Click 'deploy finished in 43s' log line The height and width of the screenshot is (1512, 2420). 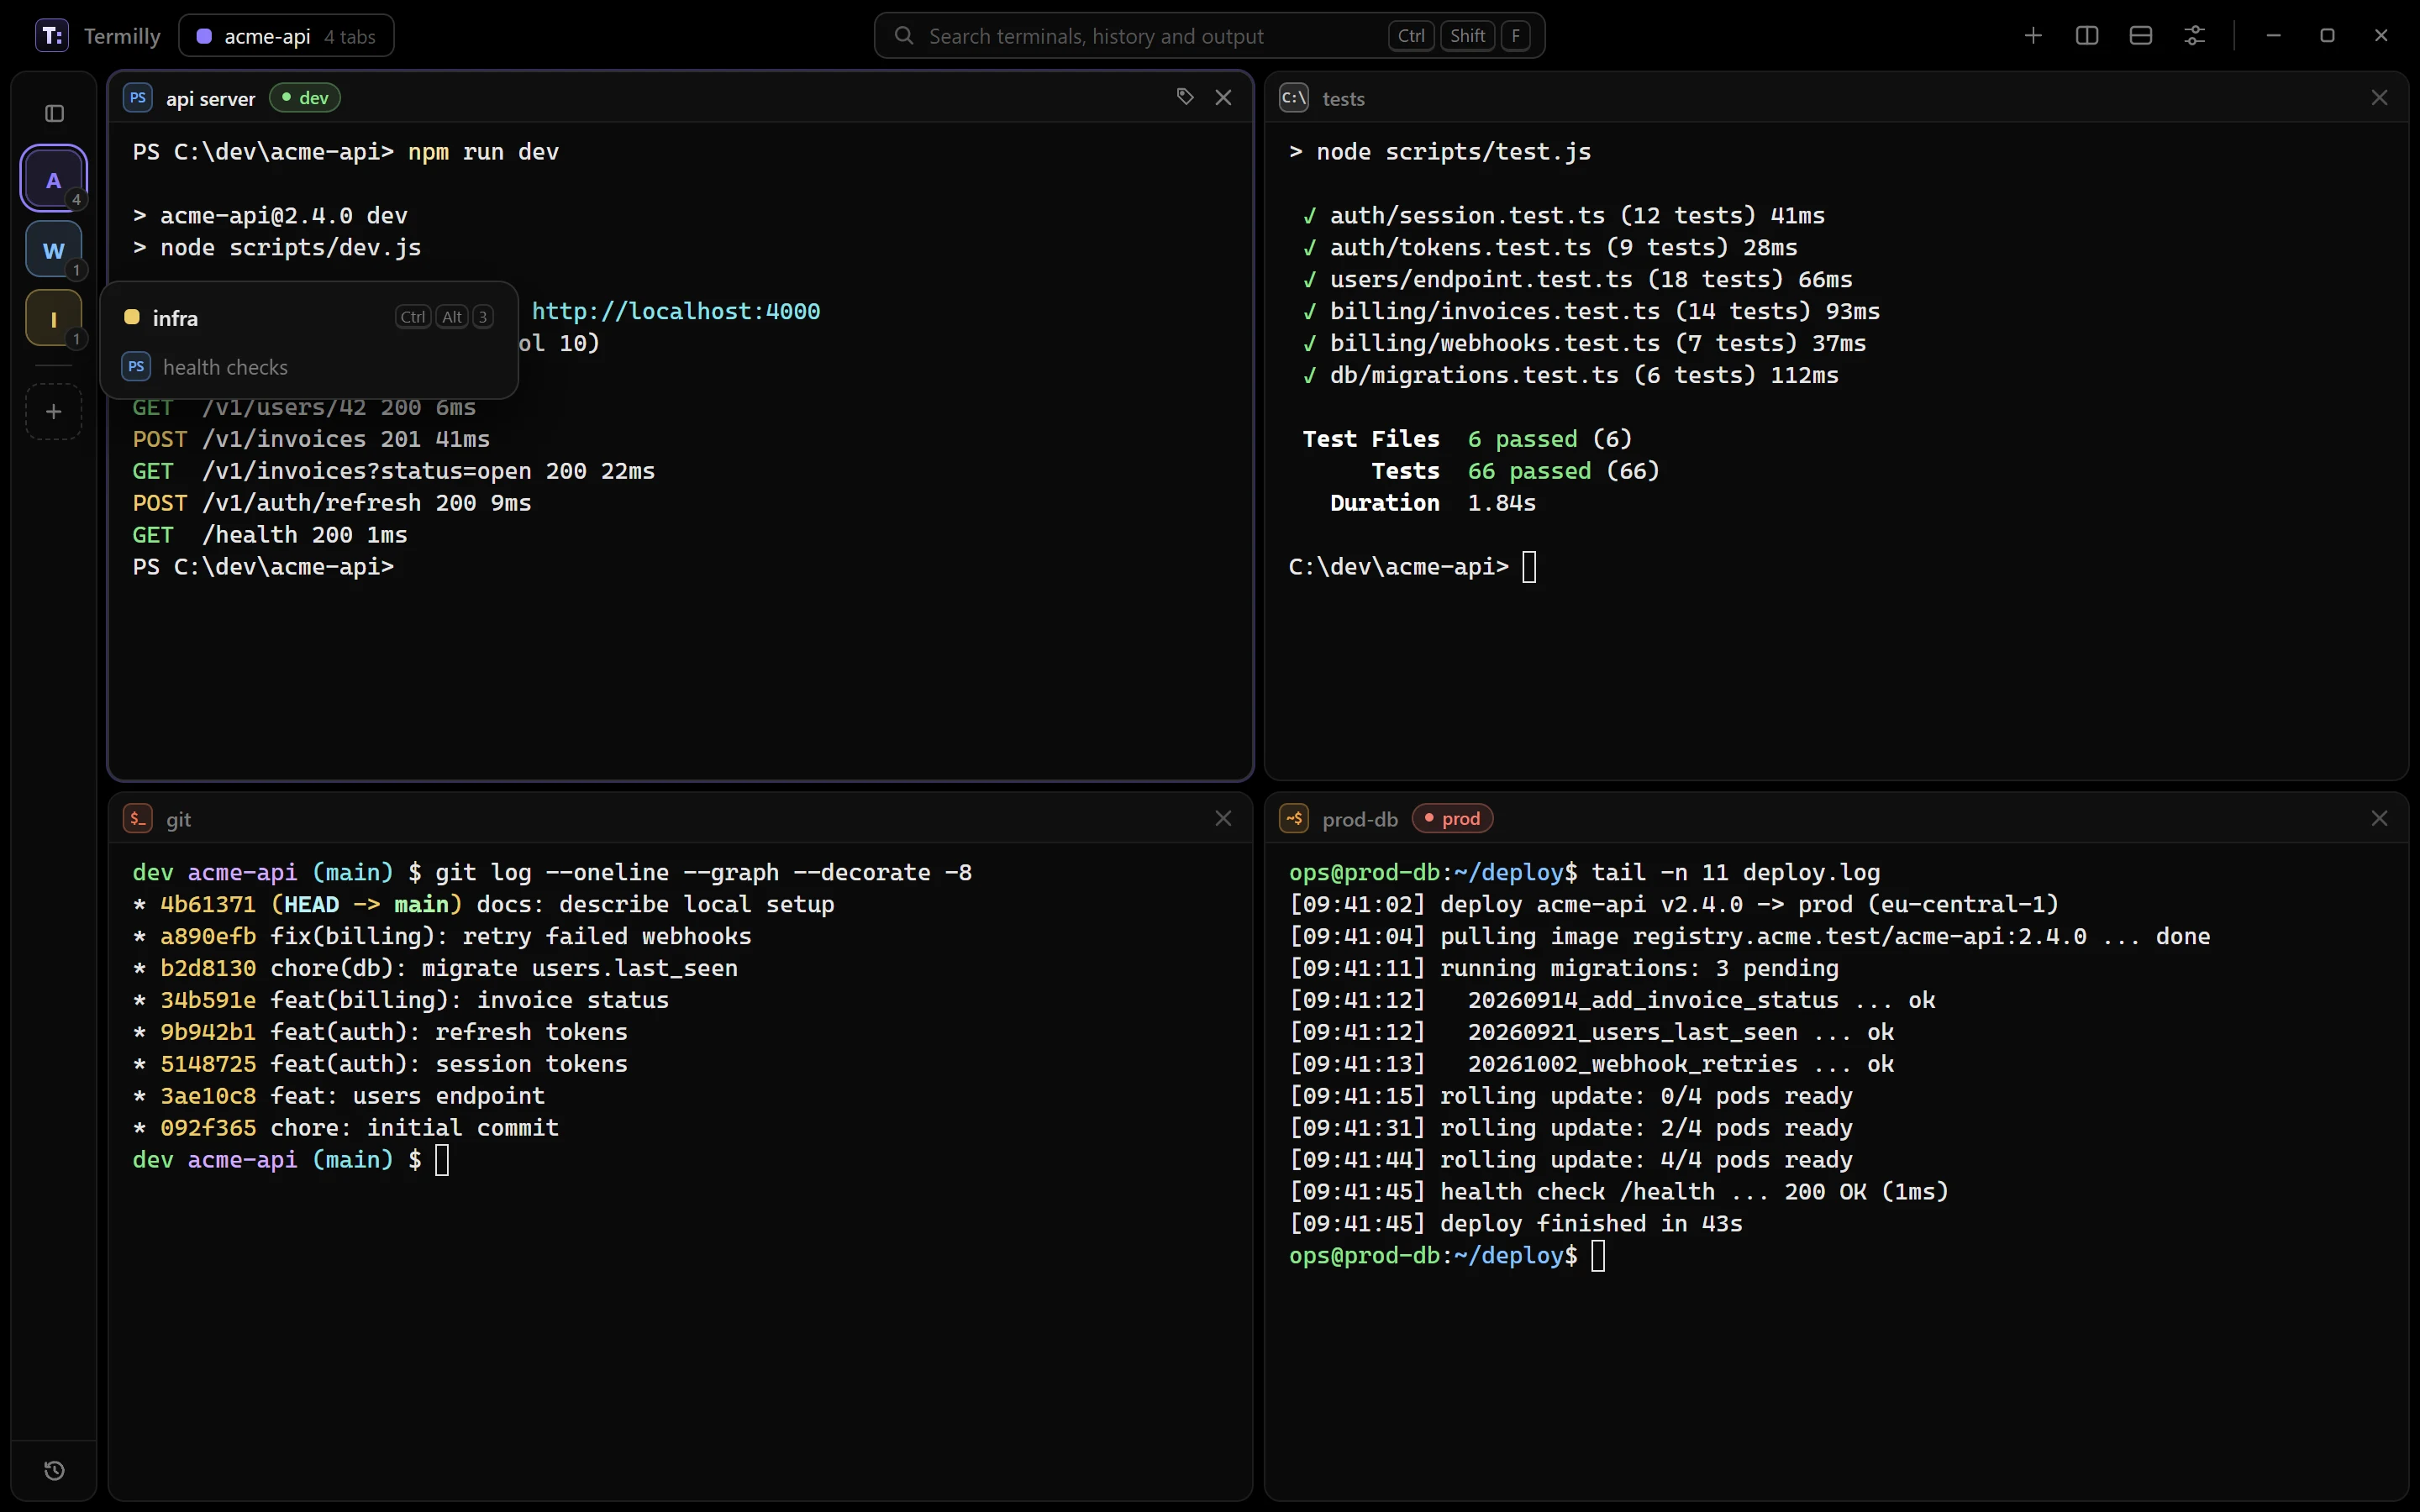(1591, 1223)
